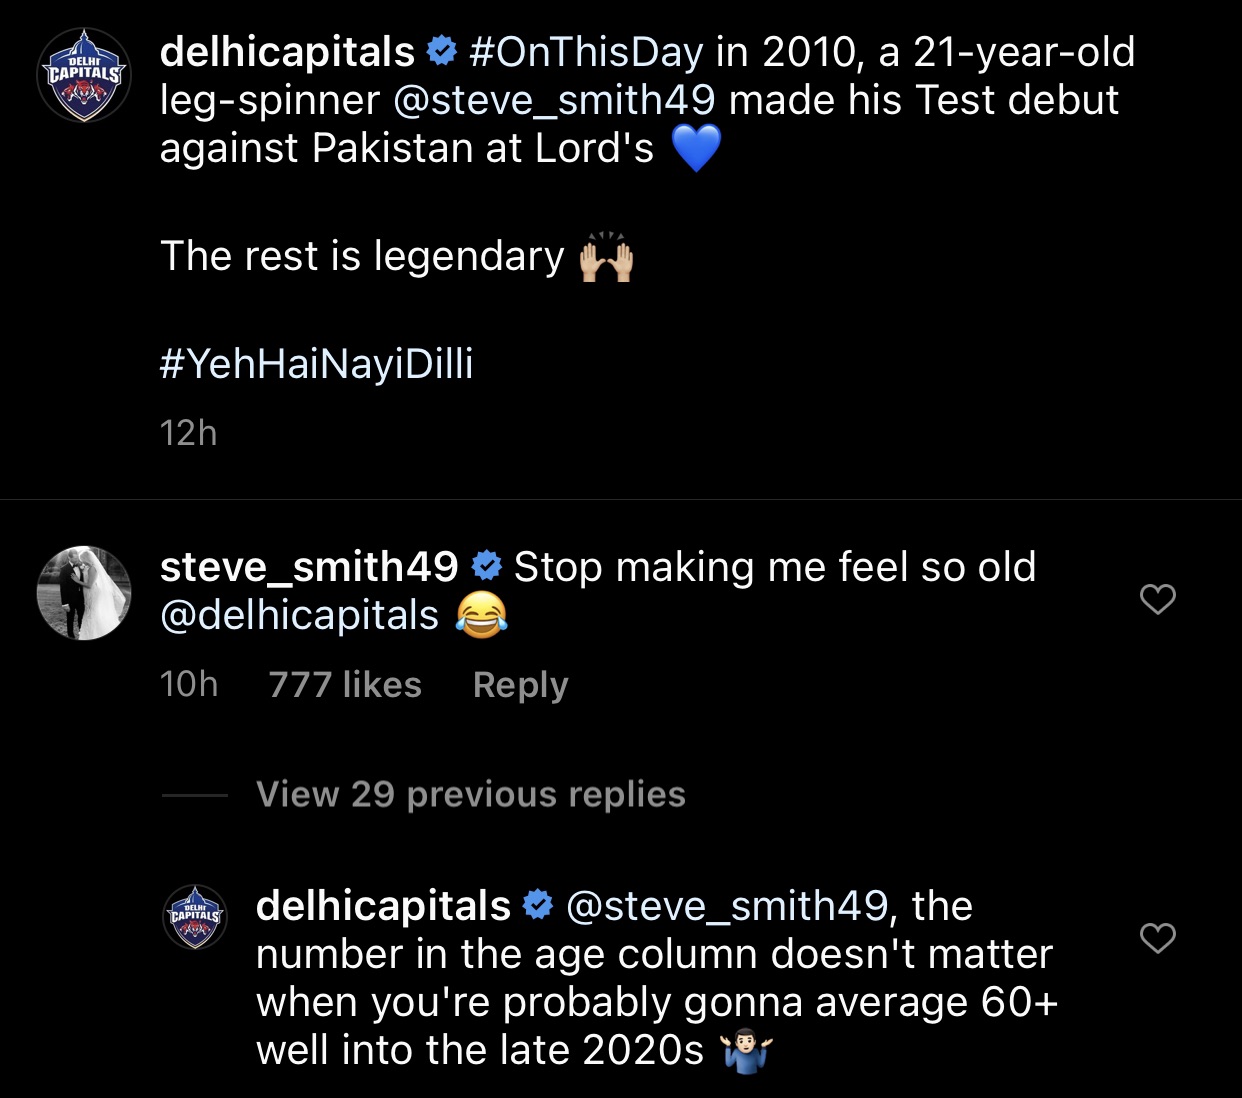Open @steve_smith49 mention in the caption
1242x1098 pixels.
(x=555, y=100)
